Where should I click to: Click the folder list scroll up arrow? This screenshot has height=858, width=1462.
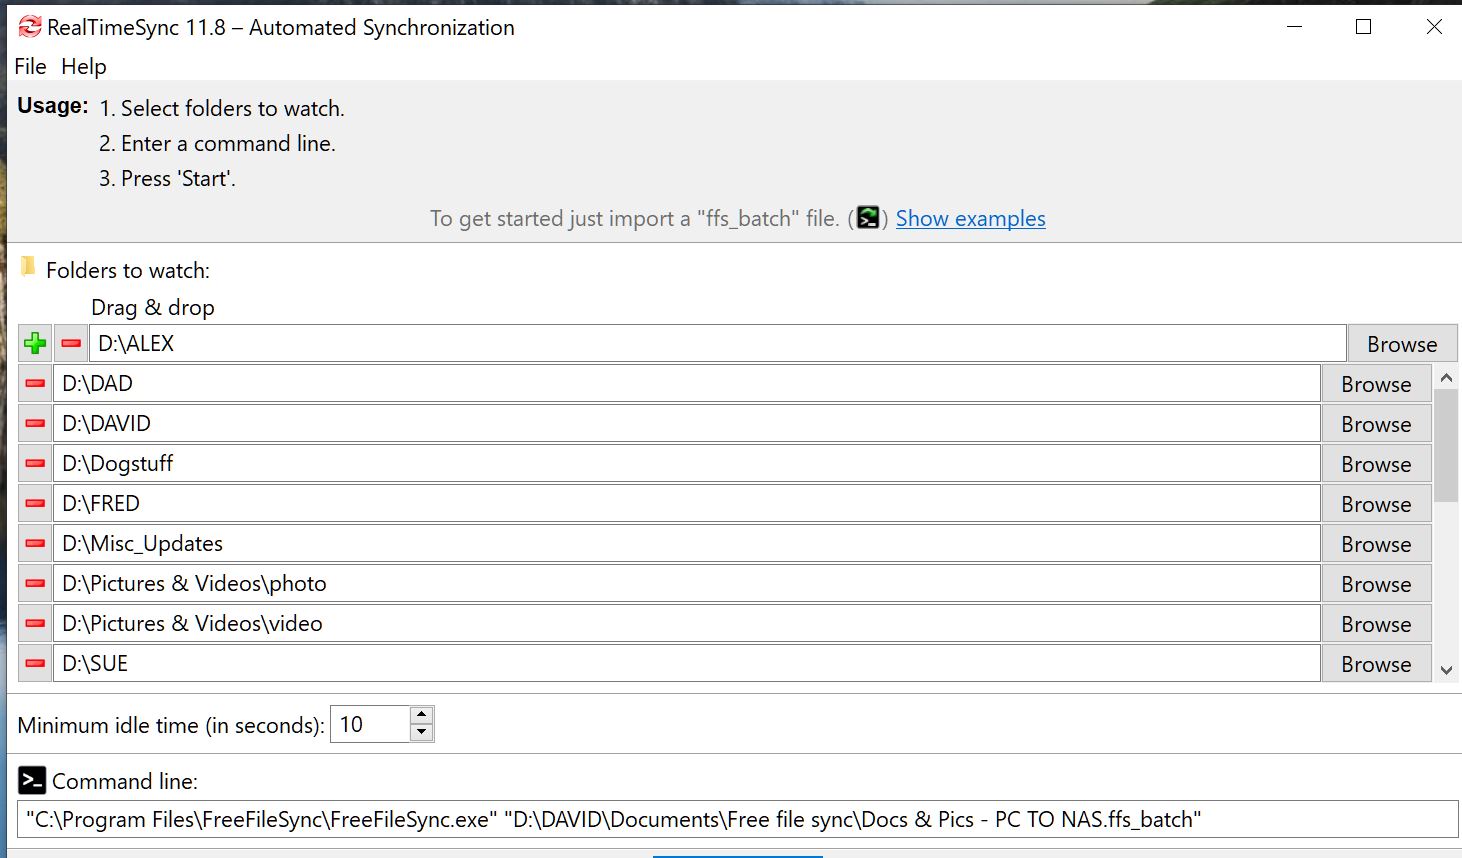point(1446,378)
